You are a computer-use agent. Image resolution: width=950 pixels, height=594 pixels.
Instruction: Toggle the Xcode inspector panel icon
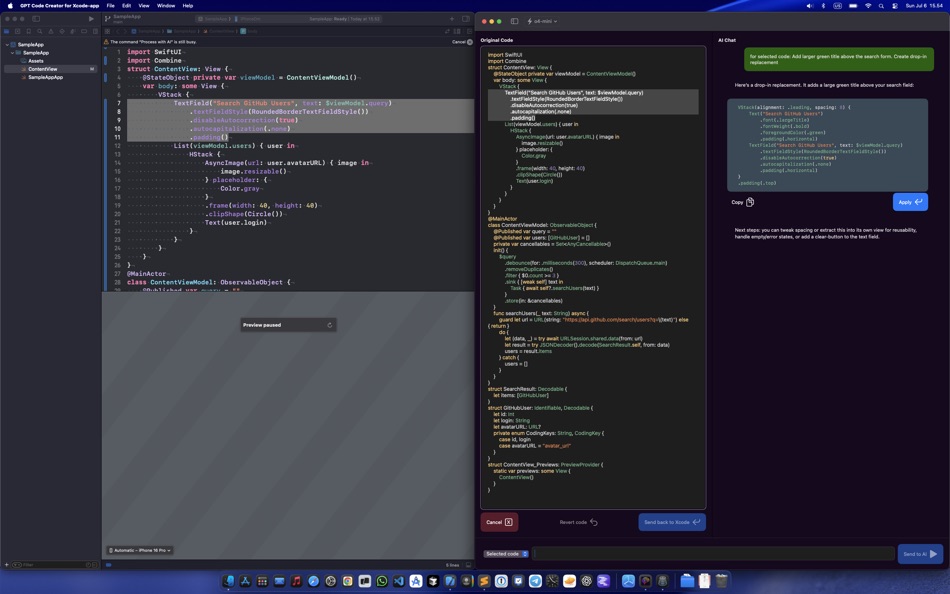pos(465,19)
